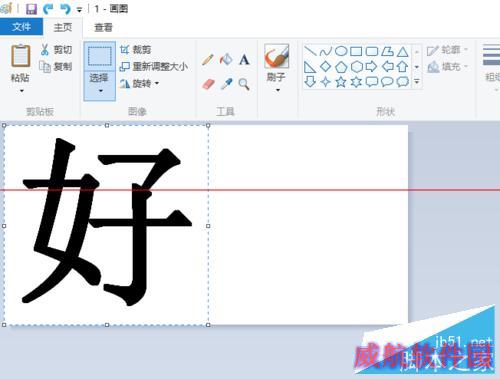The width and height of the screenshot is (500, 379).
Task: Select the straight Line shape
Action: coord(310,51)
